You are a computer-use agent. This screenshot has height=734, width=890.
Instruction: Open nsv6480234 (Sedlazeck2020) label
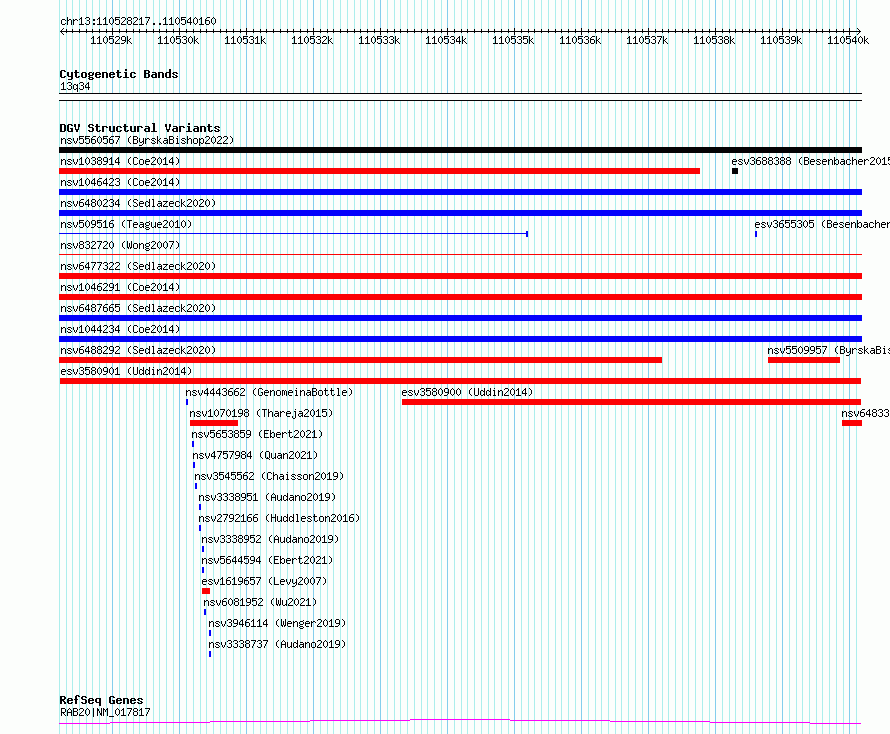(138, 203)
